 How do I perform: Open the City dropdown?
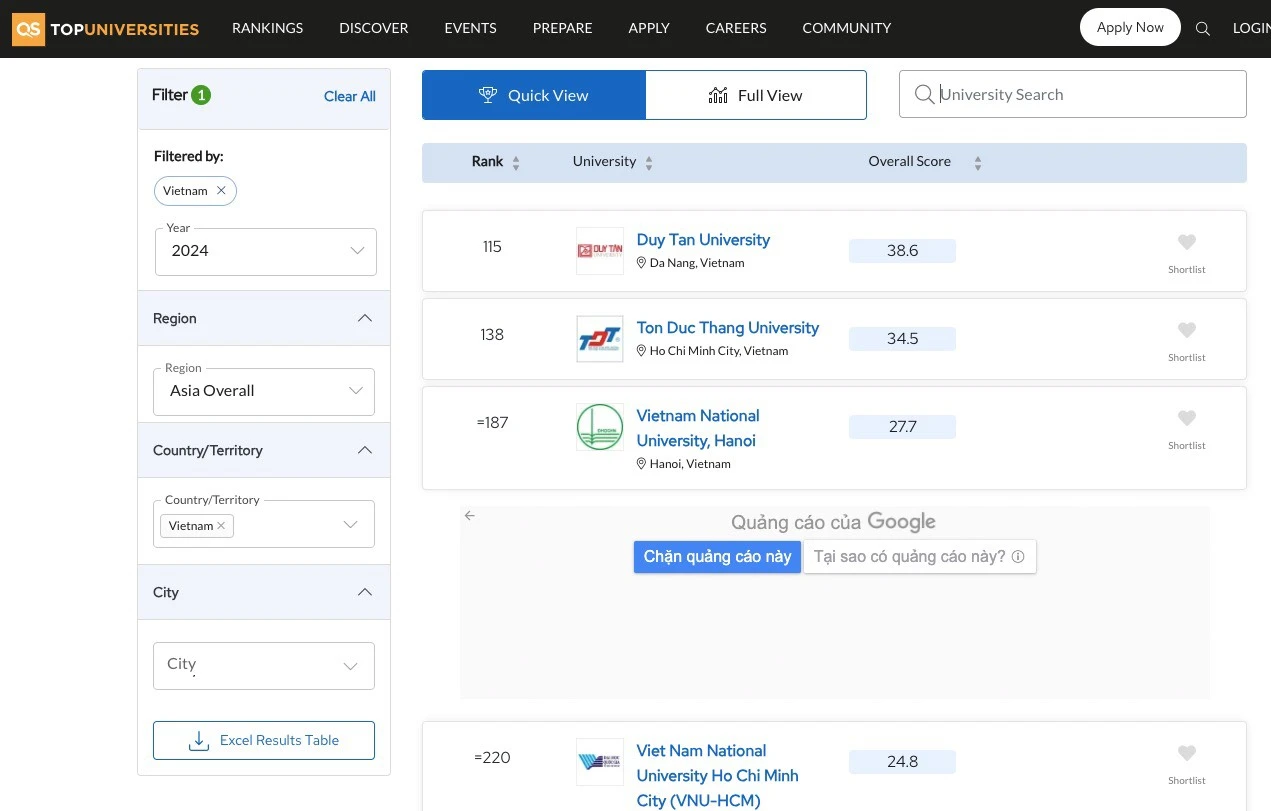[x=264, y=665]
